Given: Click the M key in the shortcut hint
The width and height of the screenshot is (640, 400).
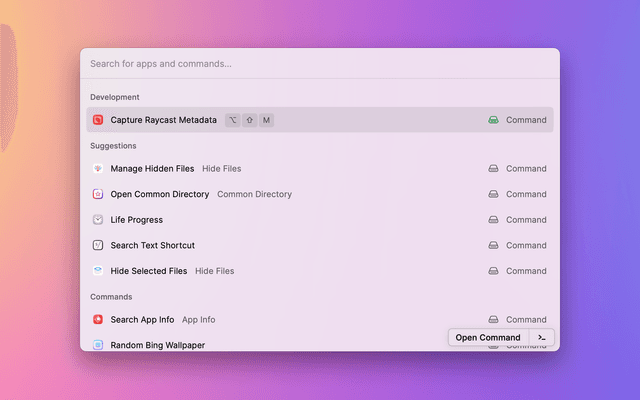Looking at the screenshot, I should pyautogui.click(x=266, y=120).
